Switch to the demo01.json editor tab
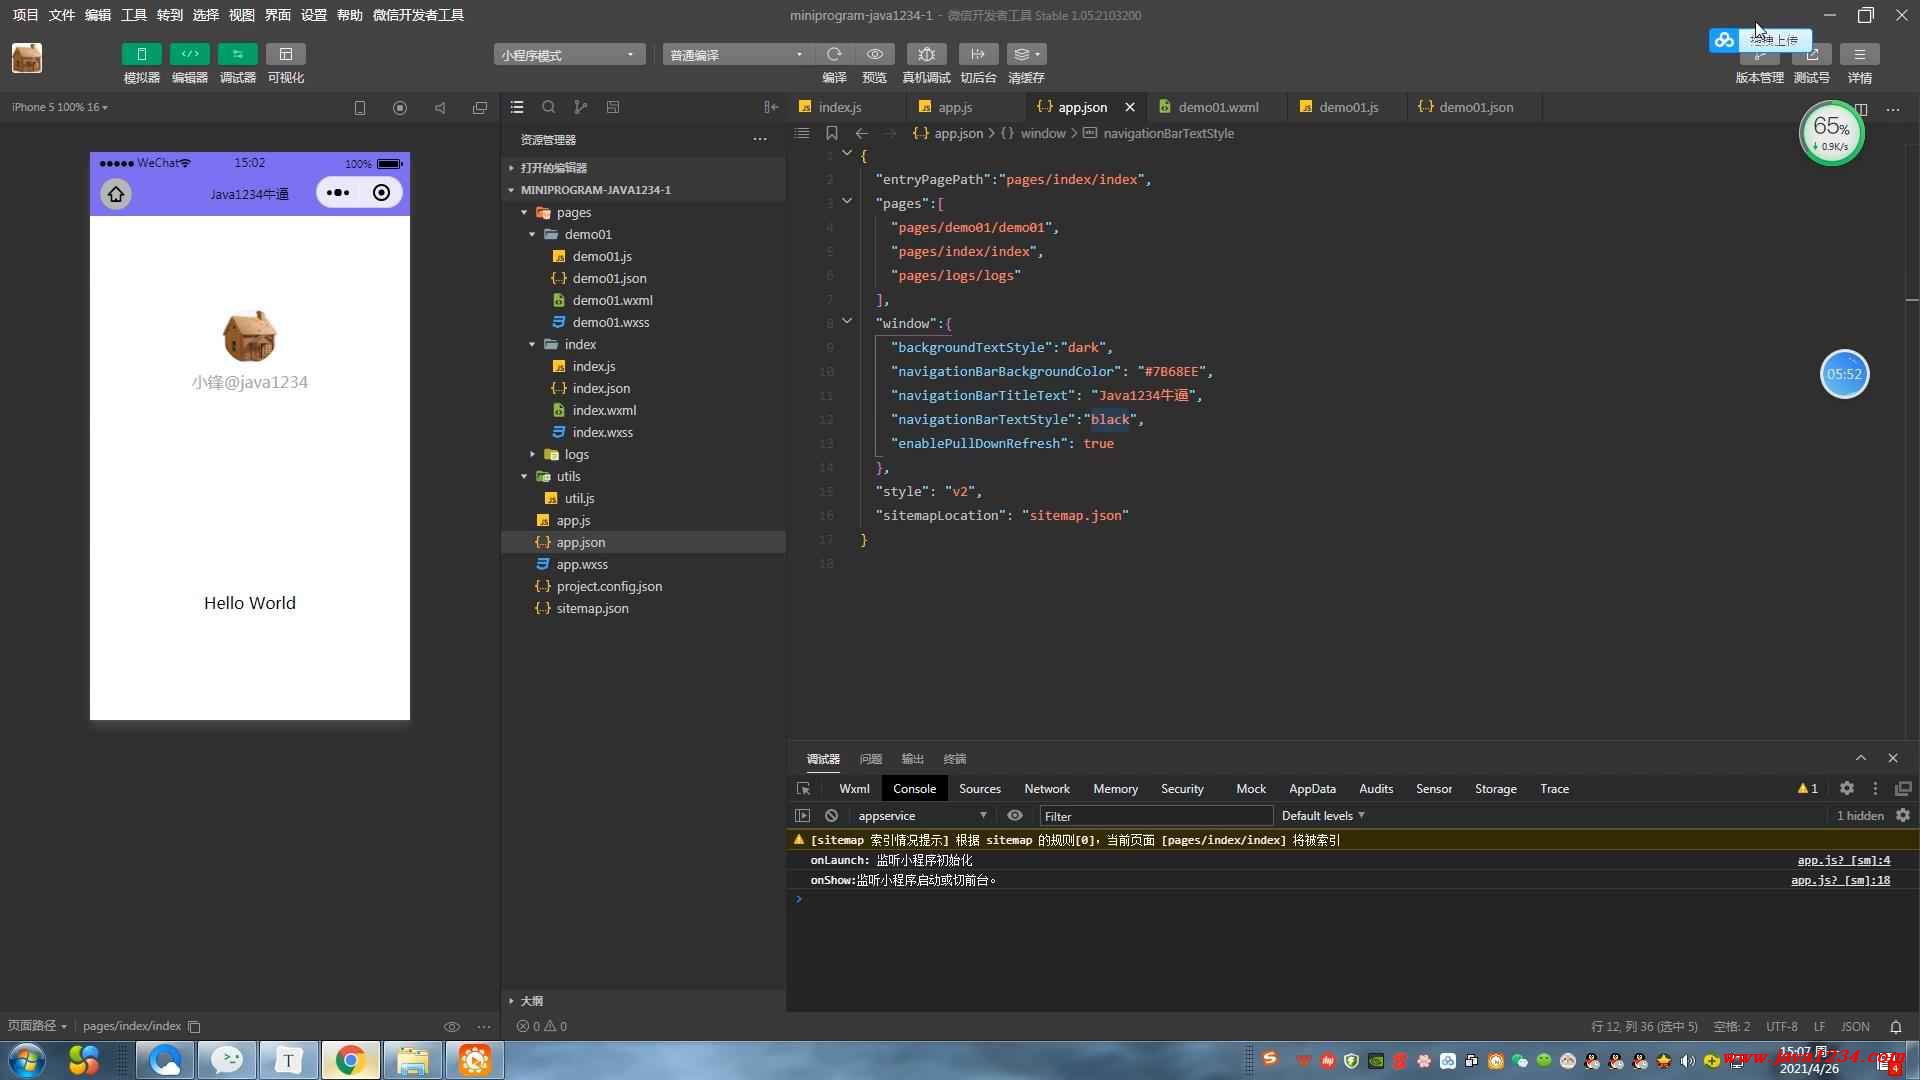The image size is (1920, 1080). click(x=1475, y=107)
